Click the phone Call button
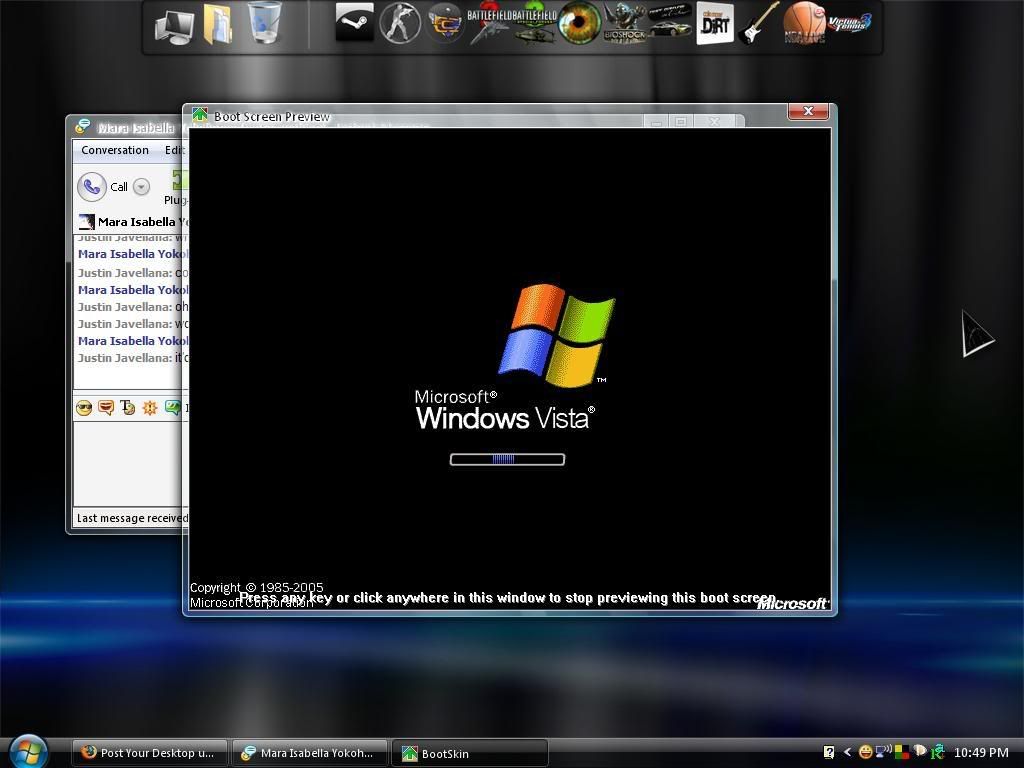The width and height of the screenshot is (1024, 768). (x=92, y=187)
